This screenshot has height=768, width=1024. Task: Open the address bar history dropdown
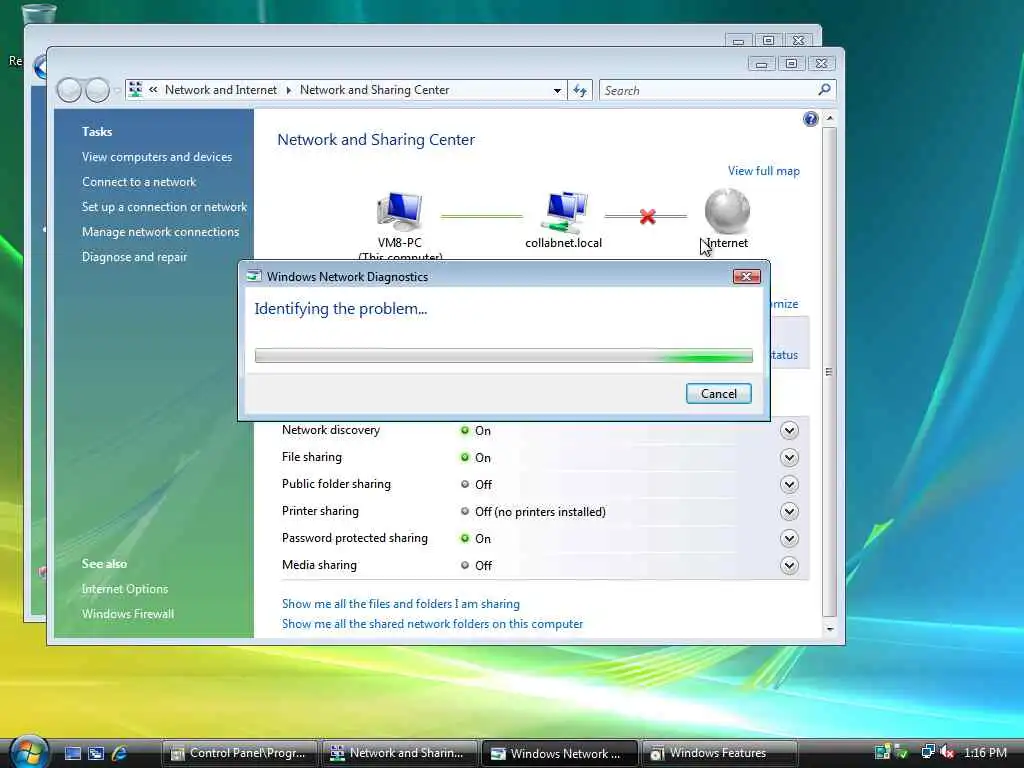point(557,91)
